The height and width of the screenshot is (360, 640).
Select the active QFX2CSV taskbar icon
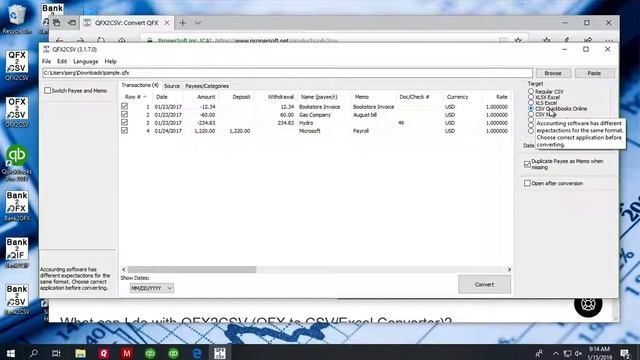click(x=220, y=353)
